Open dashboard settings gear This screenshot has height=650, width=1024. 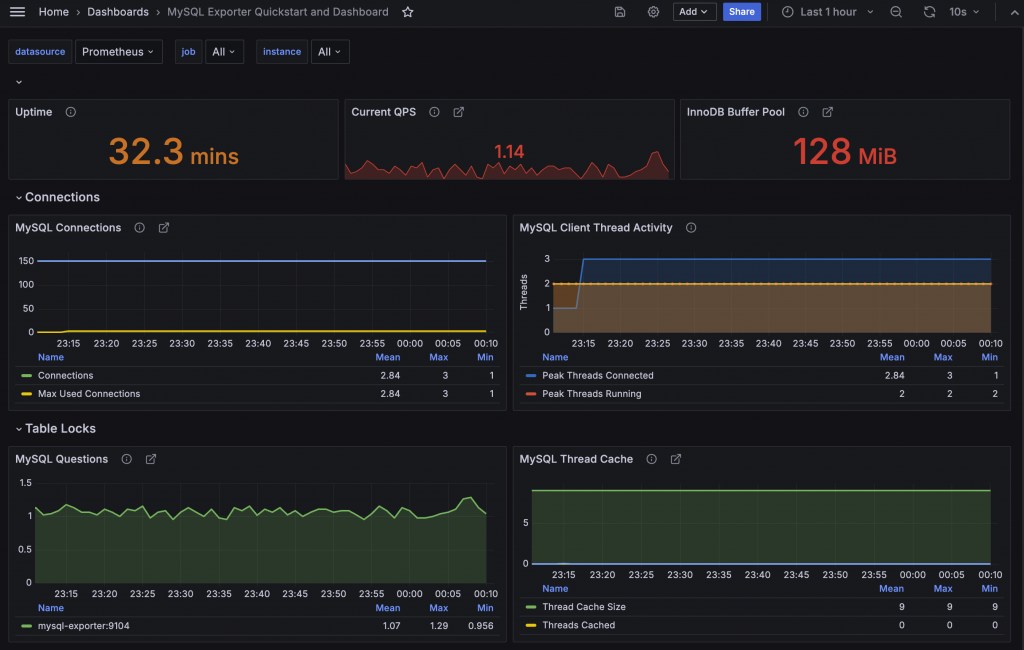click(653, 12)
